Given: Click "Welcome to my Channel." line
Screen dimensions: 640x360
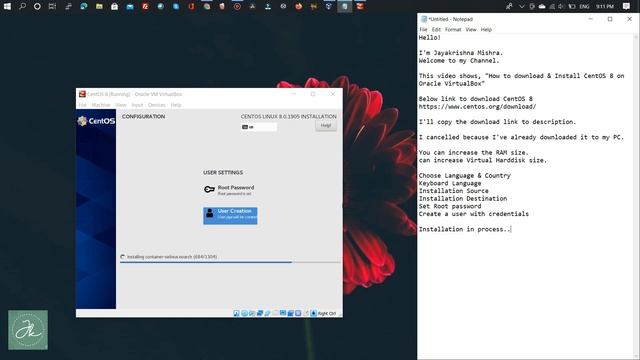Looking at the screenshot, I should pos(459,60).
